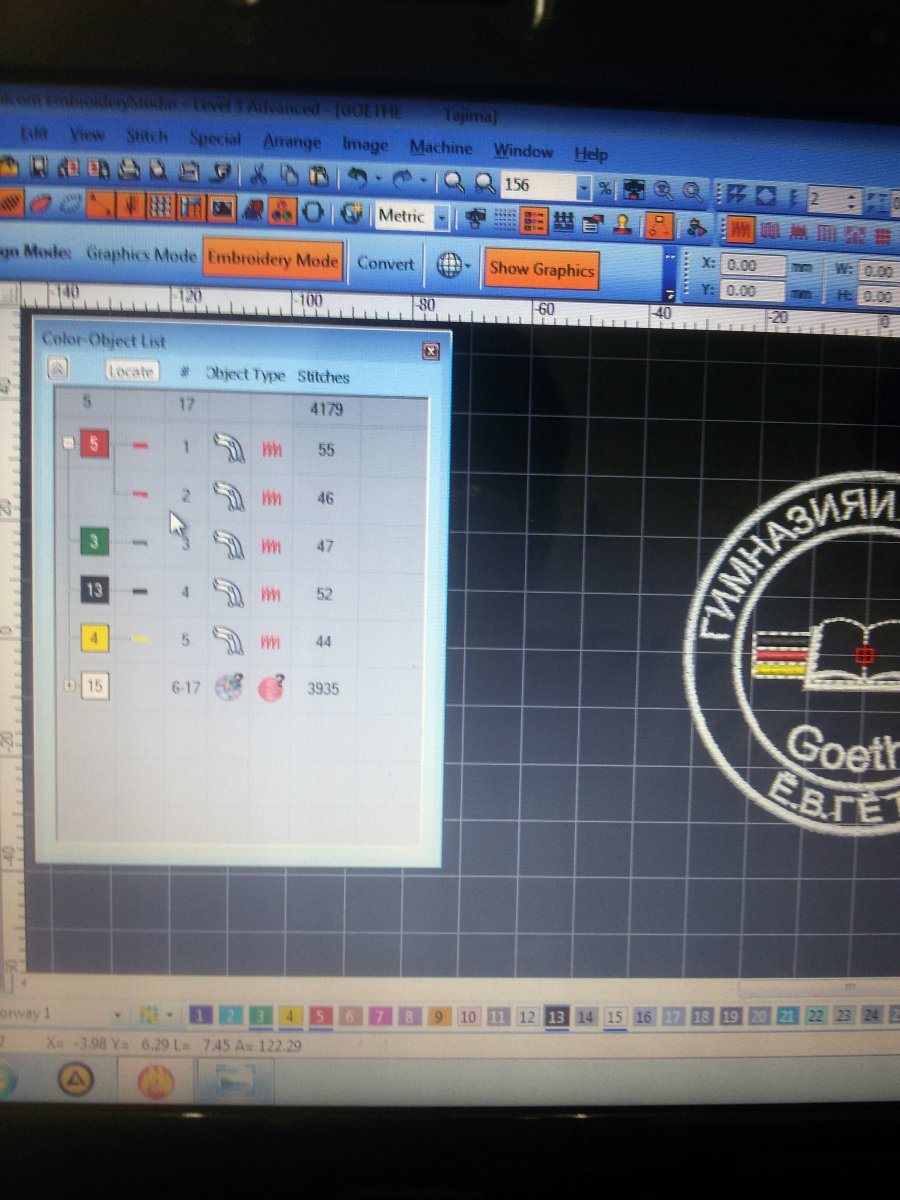900x1200 pixels.
Task: Click the Object Type column header
Action: [x=246, y=374]
